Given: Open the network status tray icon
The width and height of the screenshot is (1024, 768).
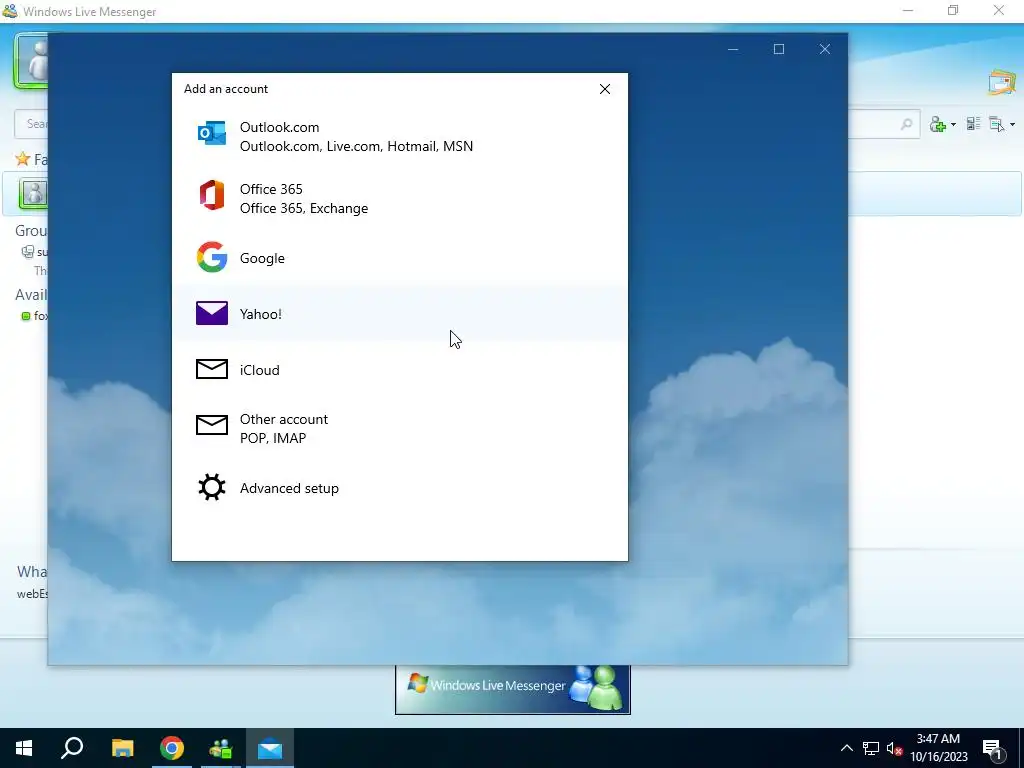Looking at the screenshot, I should [x=871, y=748].
